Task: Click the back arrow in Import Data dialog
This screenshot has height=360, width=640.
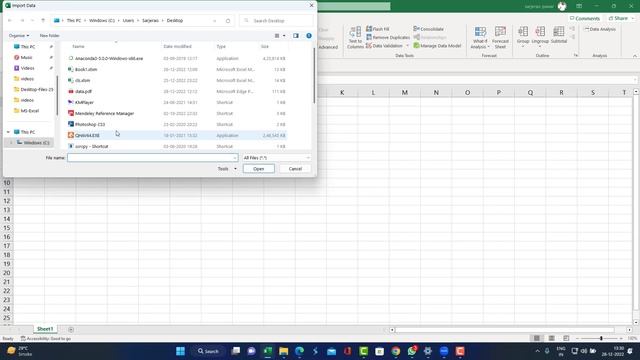Action: [x=10, y=20]
